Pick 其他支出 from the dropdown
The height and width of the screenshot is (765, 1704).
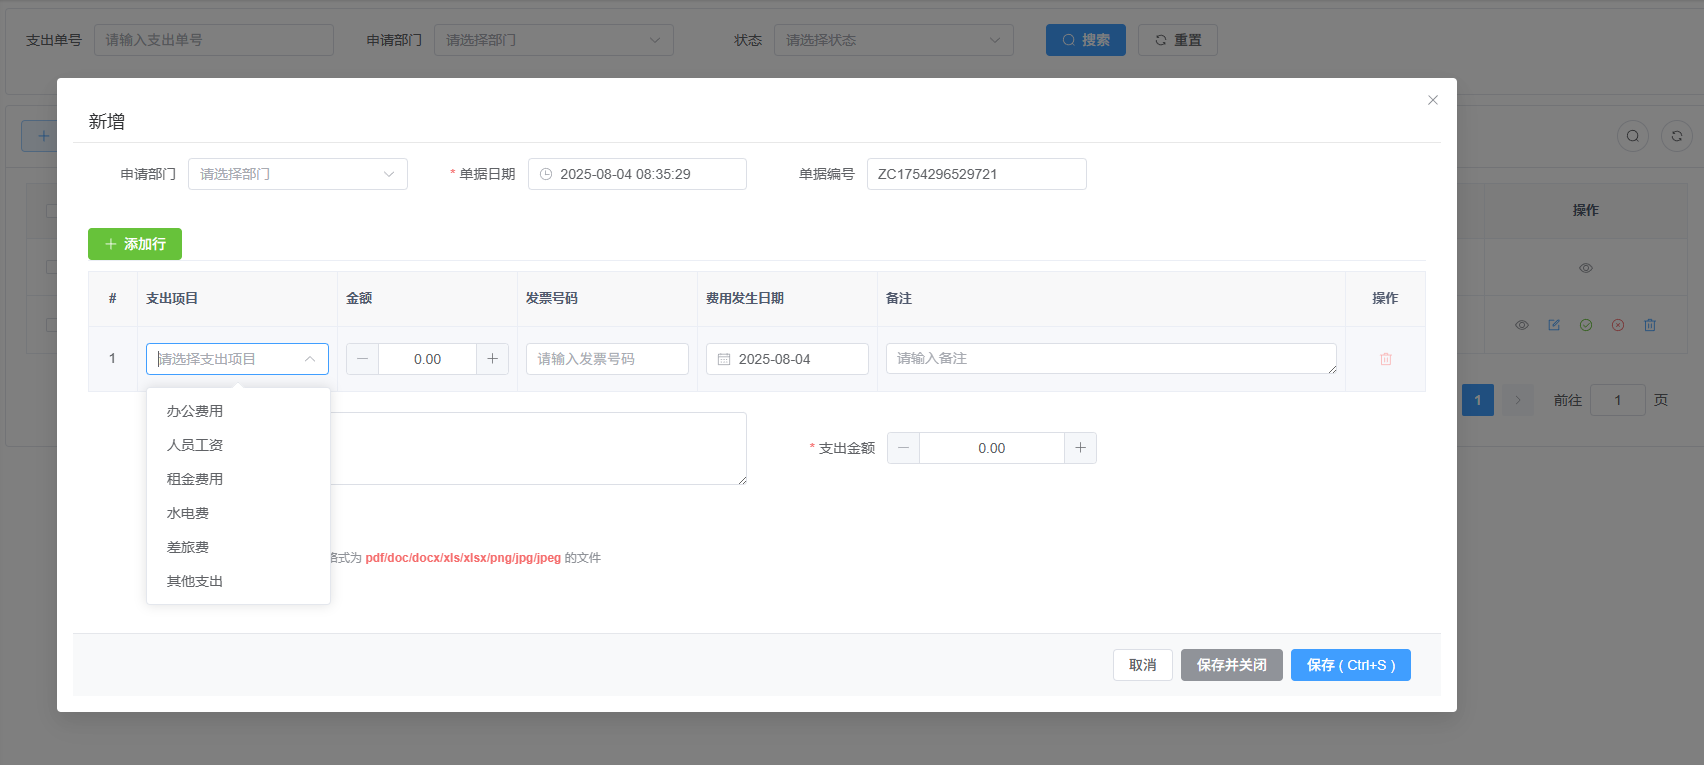195,581
